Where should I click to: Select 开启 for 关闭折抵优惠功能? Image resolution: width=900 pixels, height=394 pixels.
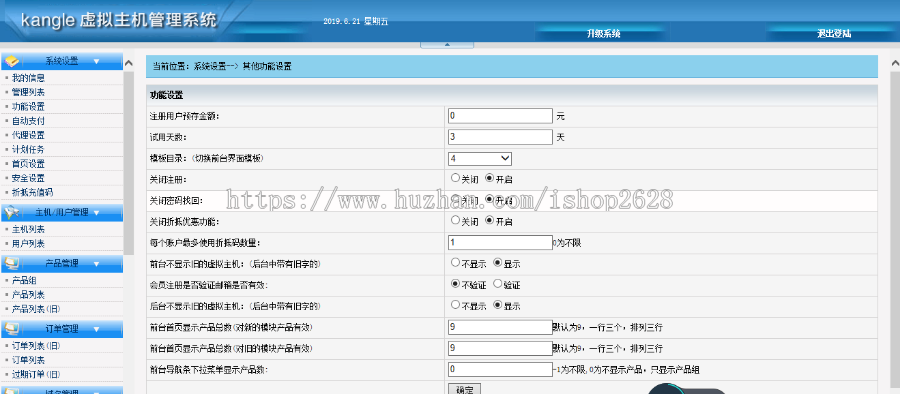pos(489,221)
